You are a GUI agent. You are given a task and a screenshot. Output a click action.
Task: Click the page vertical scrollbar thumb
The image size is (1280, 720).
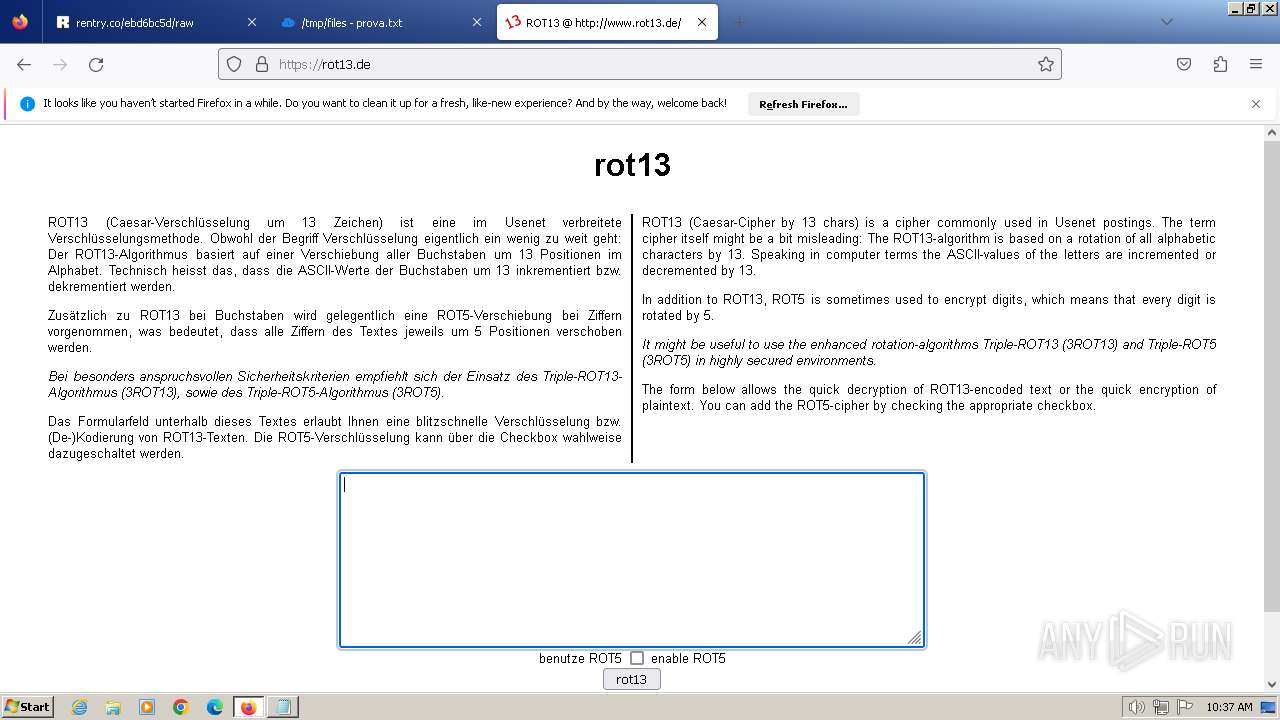click(x=1272, y=375)
